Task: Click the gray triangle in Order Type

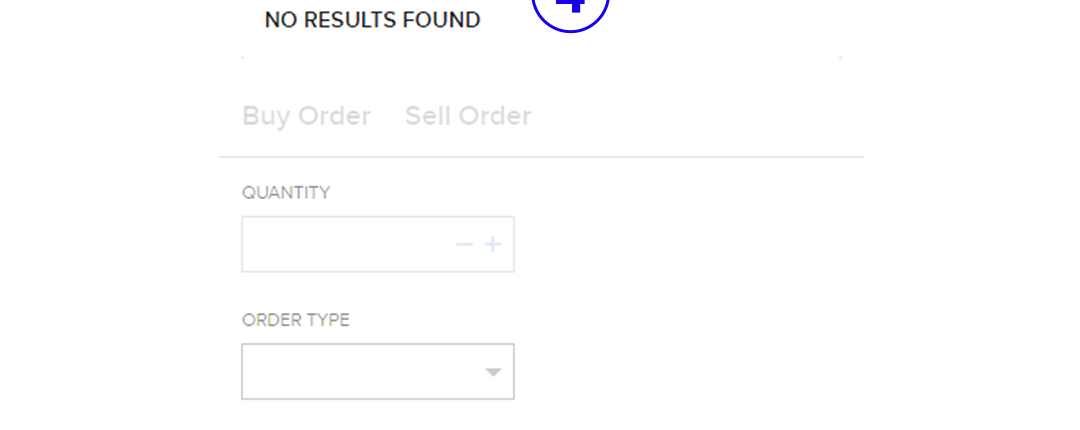Action: click(492, 372)
